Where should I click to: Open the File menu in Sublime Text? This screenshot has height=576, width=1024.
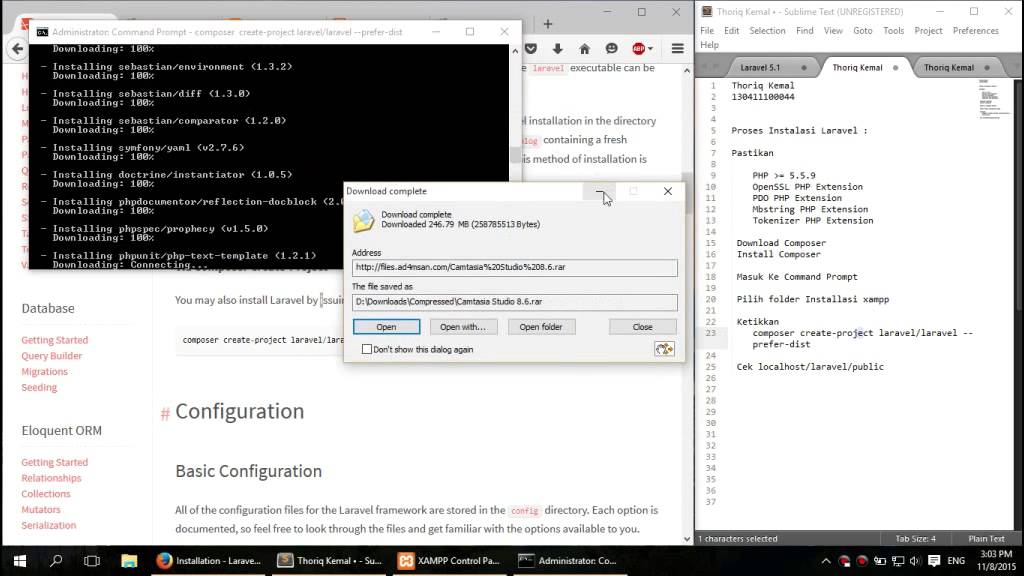point(707,31)
